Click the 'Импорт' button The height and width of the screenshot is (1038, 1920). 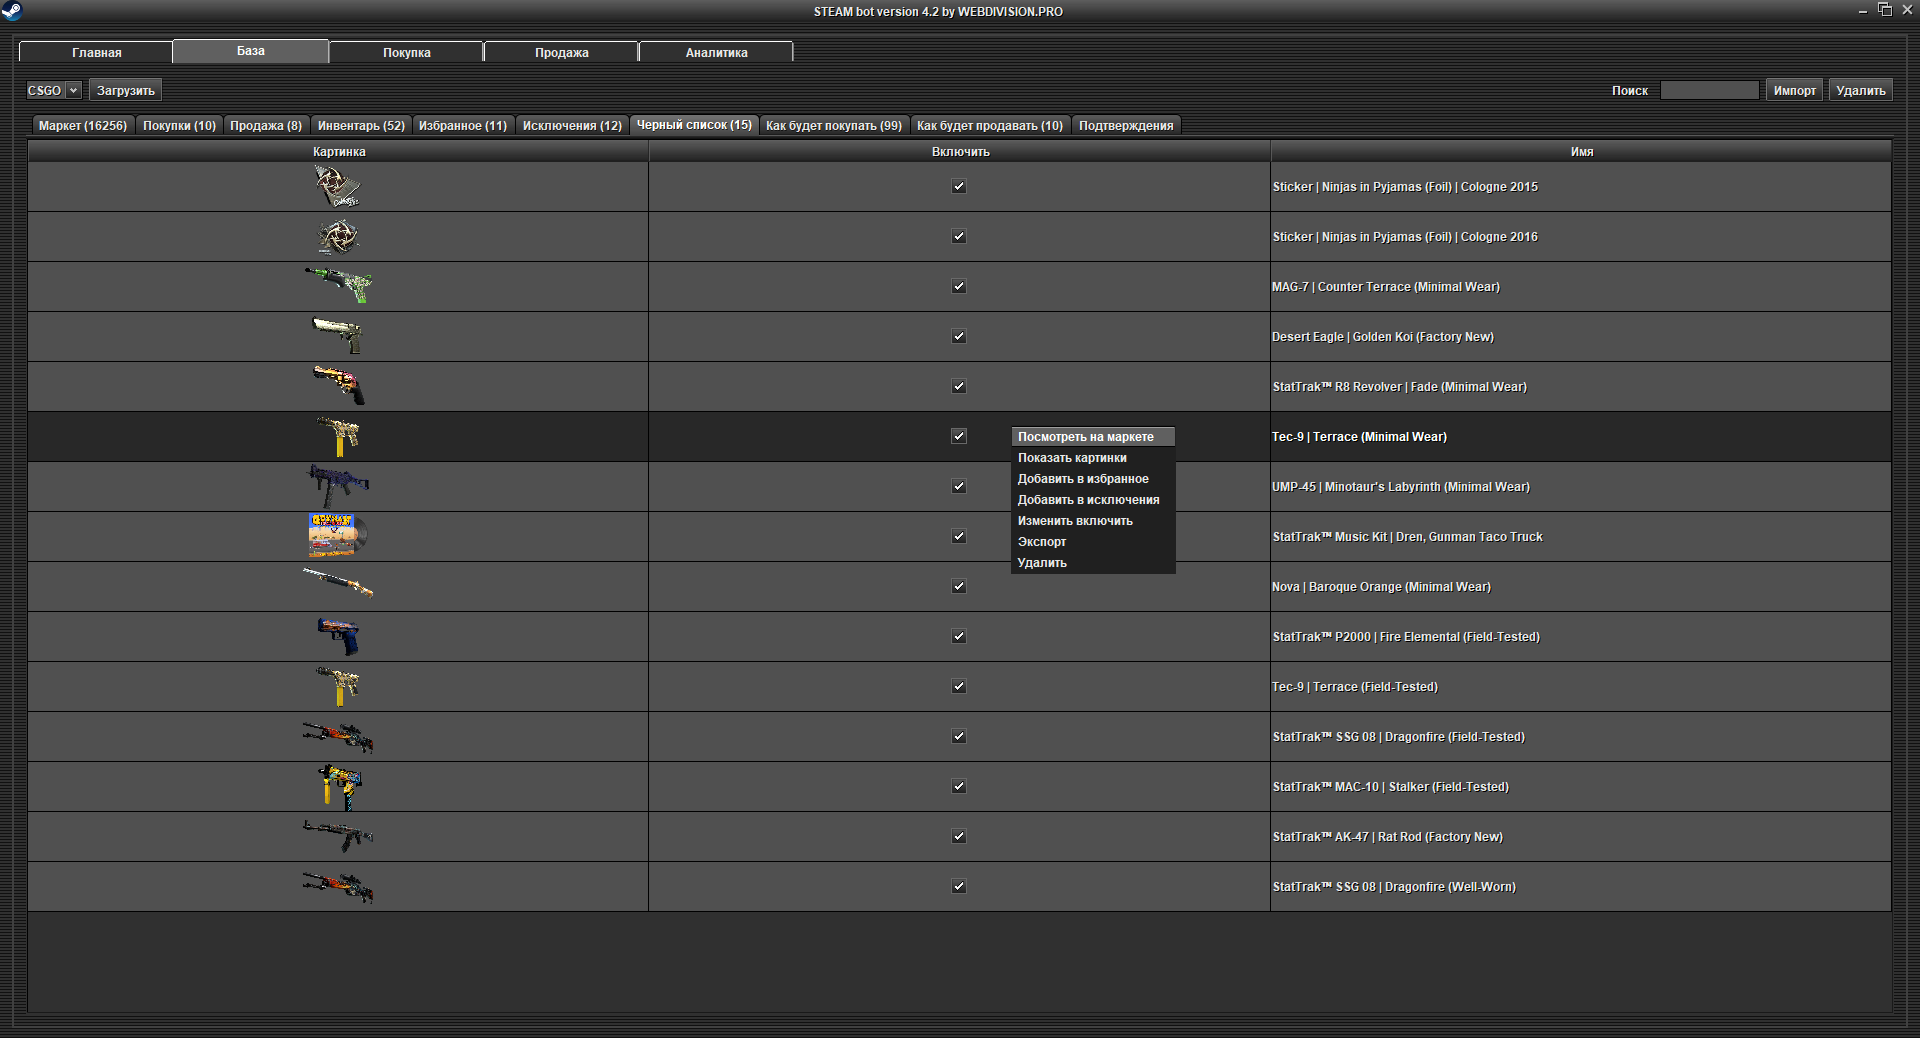click(1794, 90)
